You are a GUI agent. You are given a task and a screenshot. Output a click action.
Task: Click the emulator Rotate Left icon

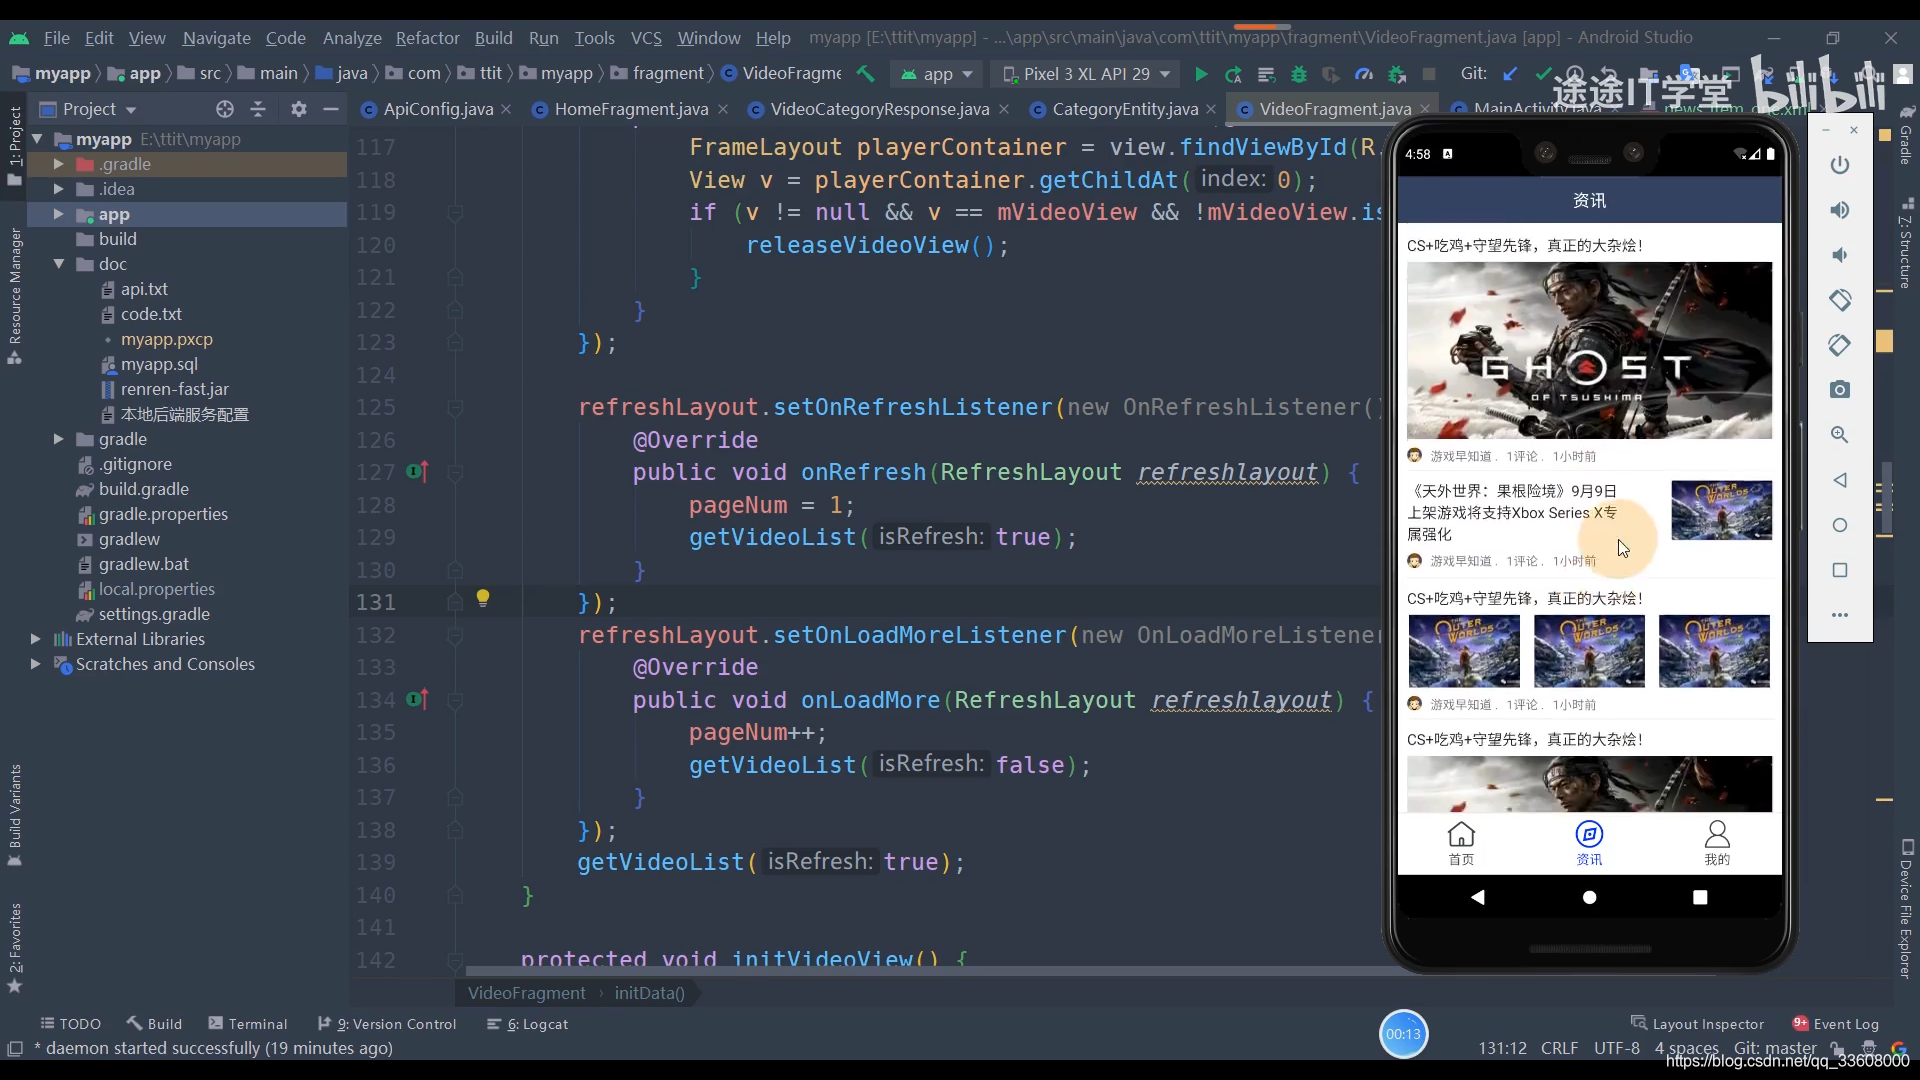point(1840,300)
